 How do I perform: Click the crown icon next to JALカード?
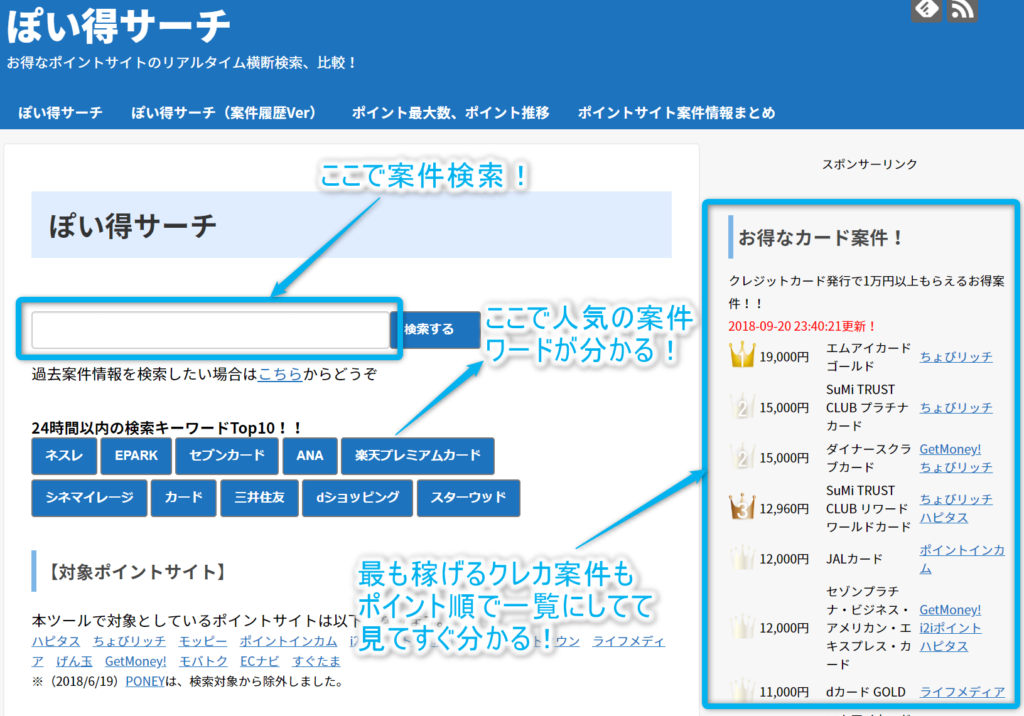pyautogui.click(x=741, y=559)
